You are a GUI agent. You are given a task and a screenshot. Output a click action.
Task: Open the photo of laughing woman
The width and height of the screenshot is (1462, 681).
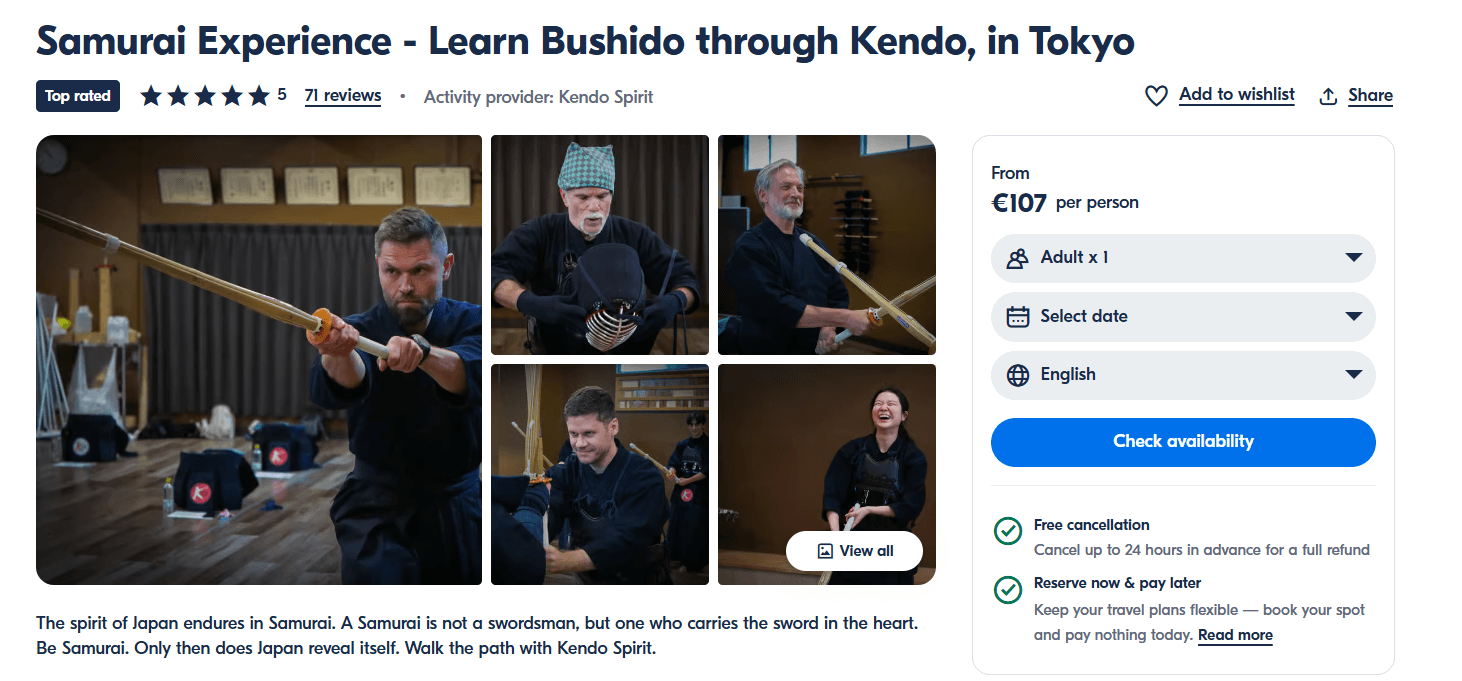(827, 450)
